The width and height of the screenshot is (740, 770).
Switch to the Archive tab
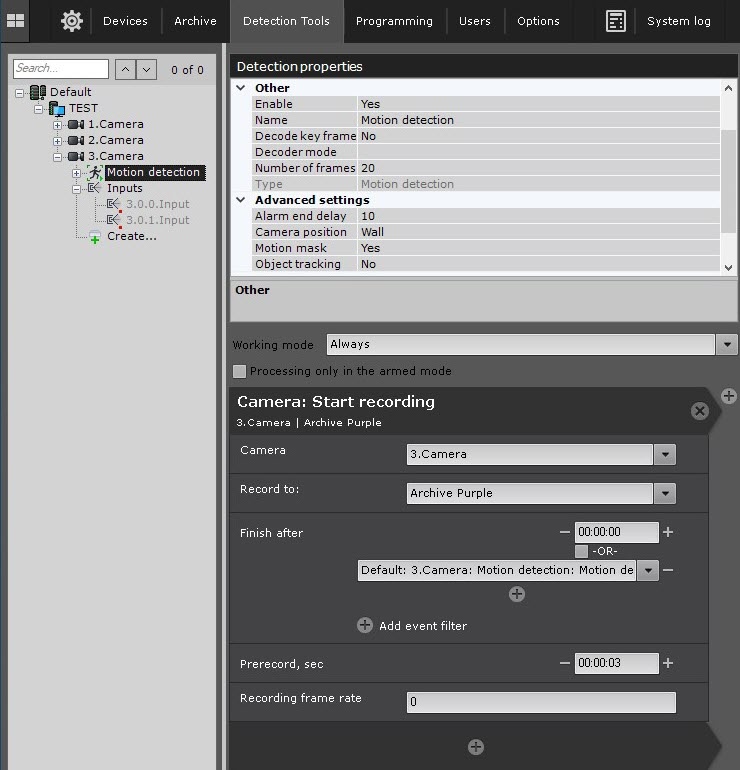(195, 21)
